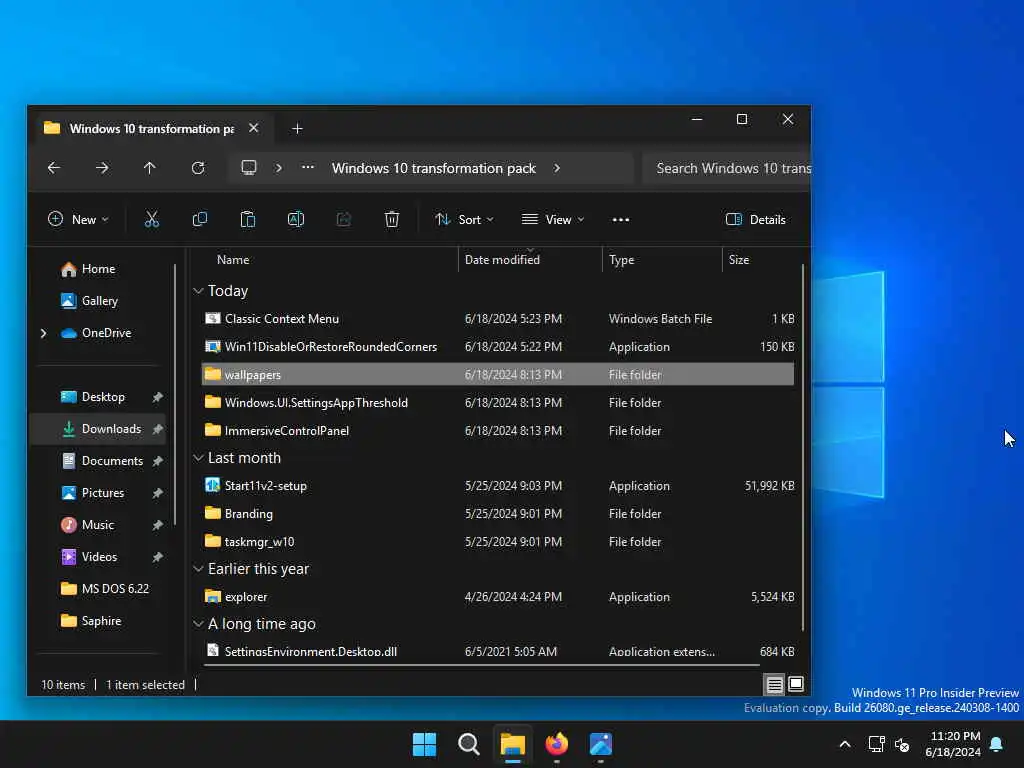Refresh the folder view
Screen dimensions: 1024x768
click(198, 168)
